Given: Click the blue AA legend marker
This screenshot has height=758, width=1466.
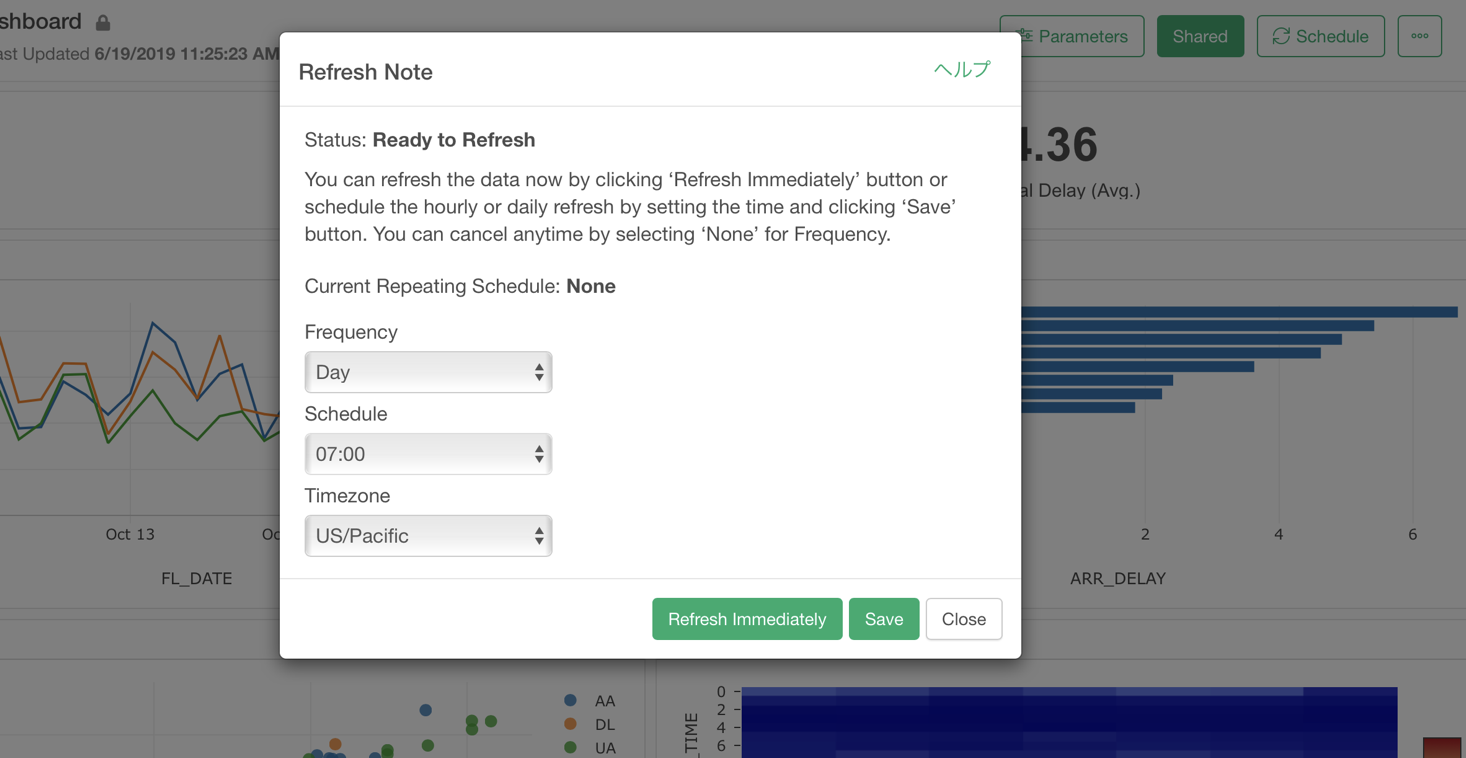Looking at the screenshot, I should [x=570, y=701].
